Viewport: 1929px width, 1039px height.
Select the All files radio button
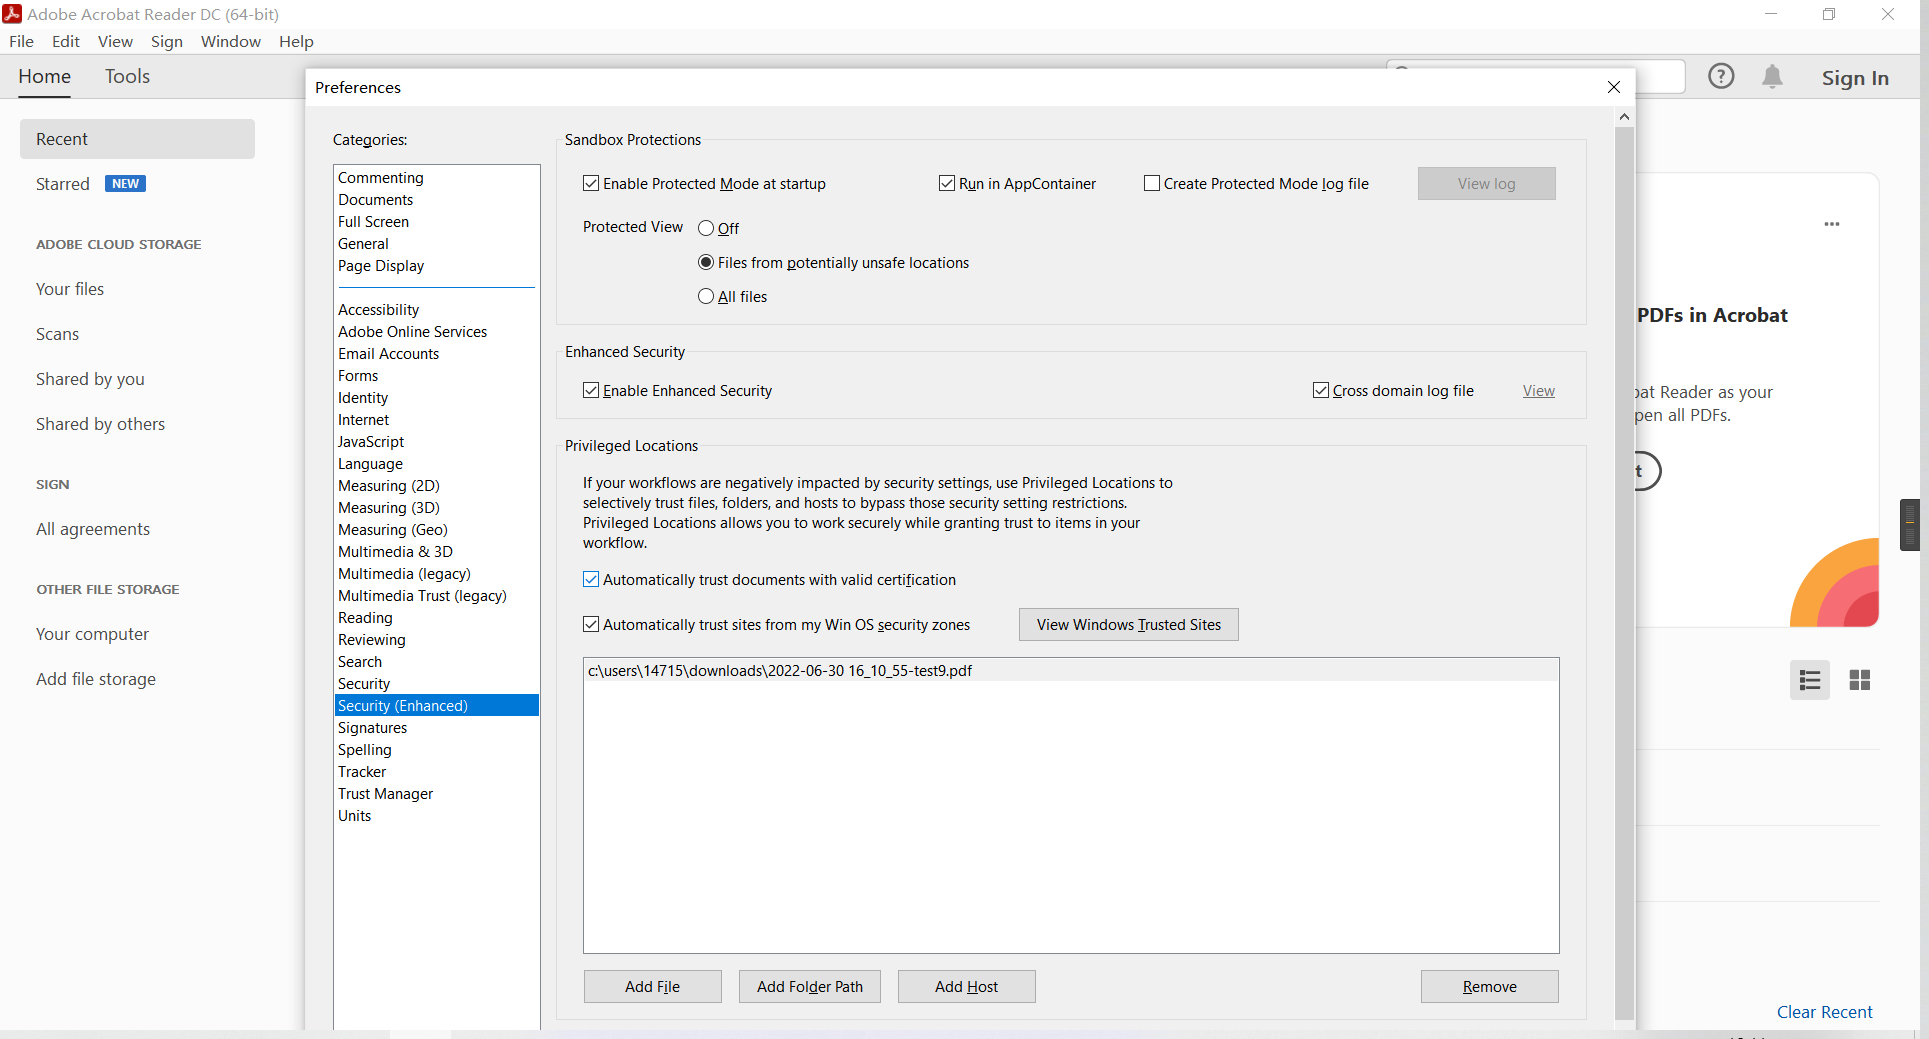tap(706, 296)
